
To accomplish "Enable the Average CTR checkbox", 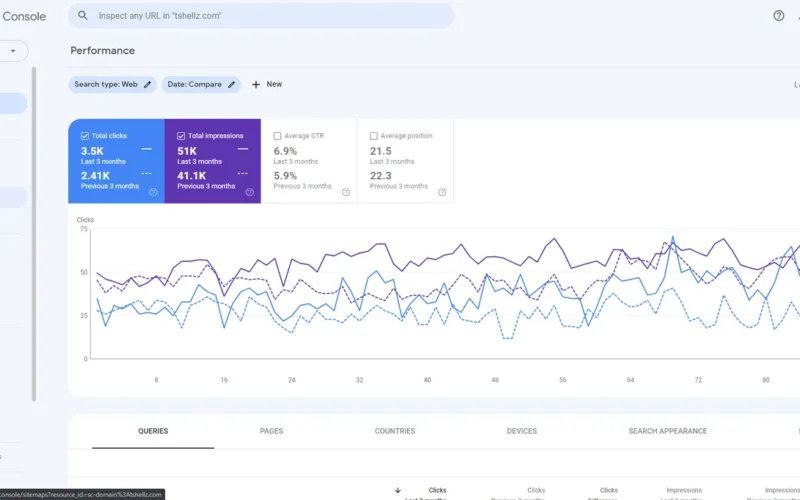I will click(277, 136).
